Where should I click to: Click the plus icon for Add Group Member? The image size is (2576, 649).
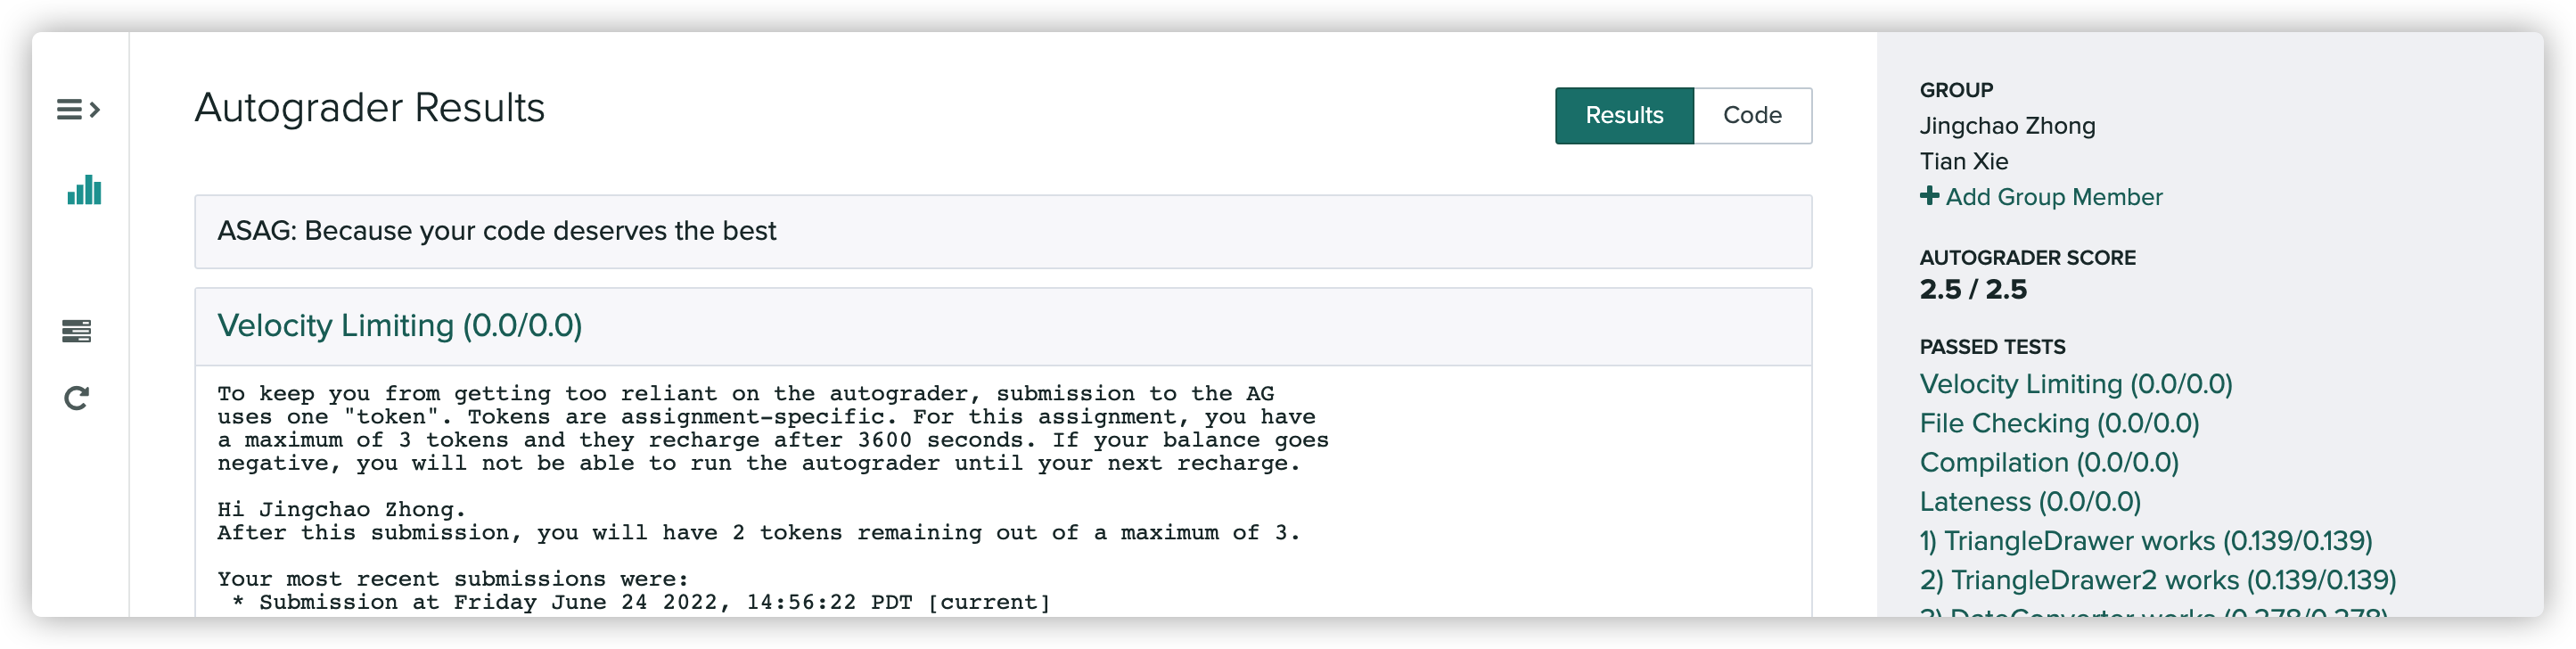click(1929, 196)
